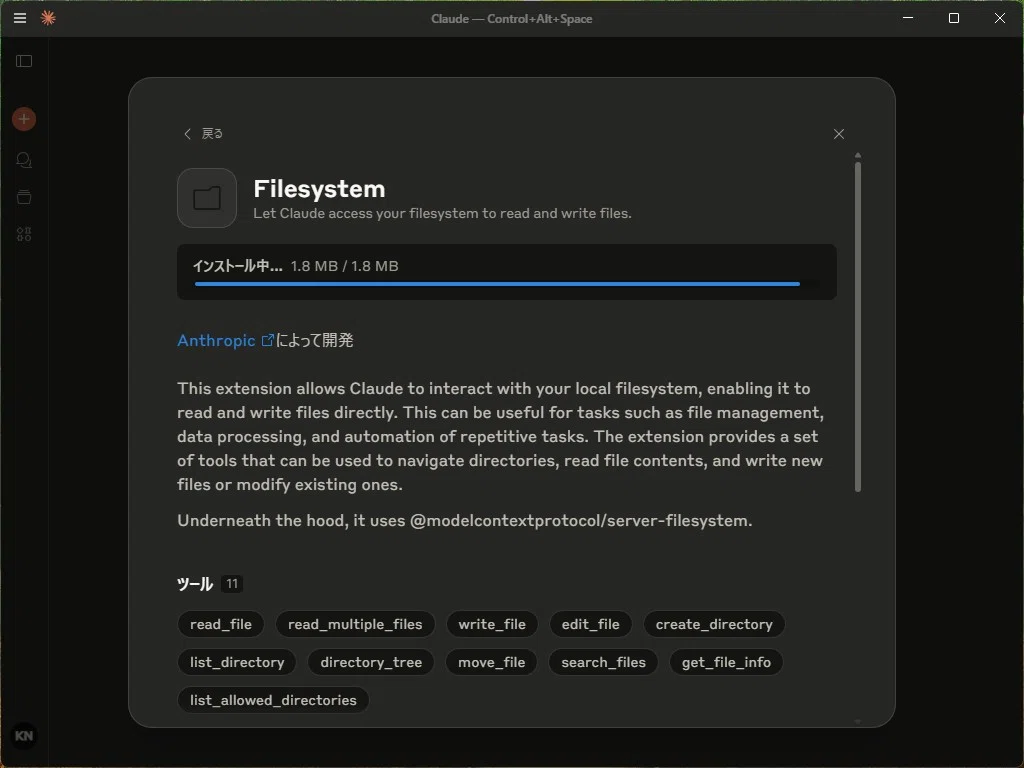The width and height of the screenshot is (1024, 768).
Task: Open the KN user profile avatar
Action: click(24, 736)
